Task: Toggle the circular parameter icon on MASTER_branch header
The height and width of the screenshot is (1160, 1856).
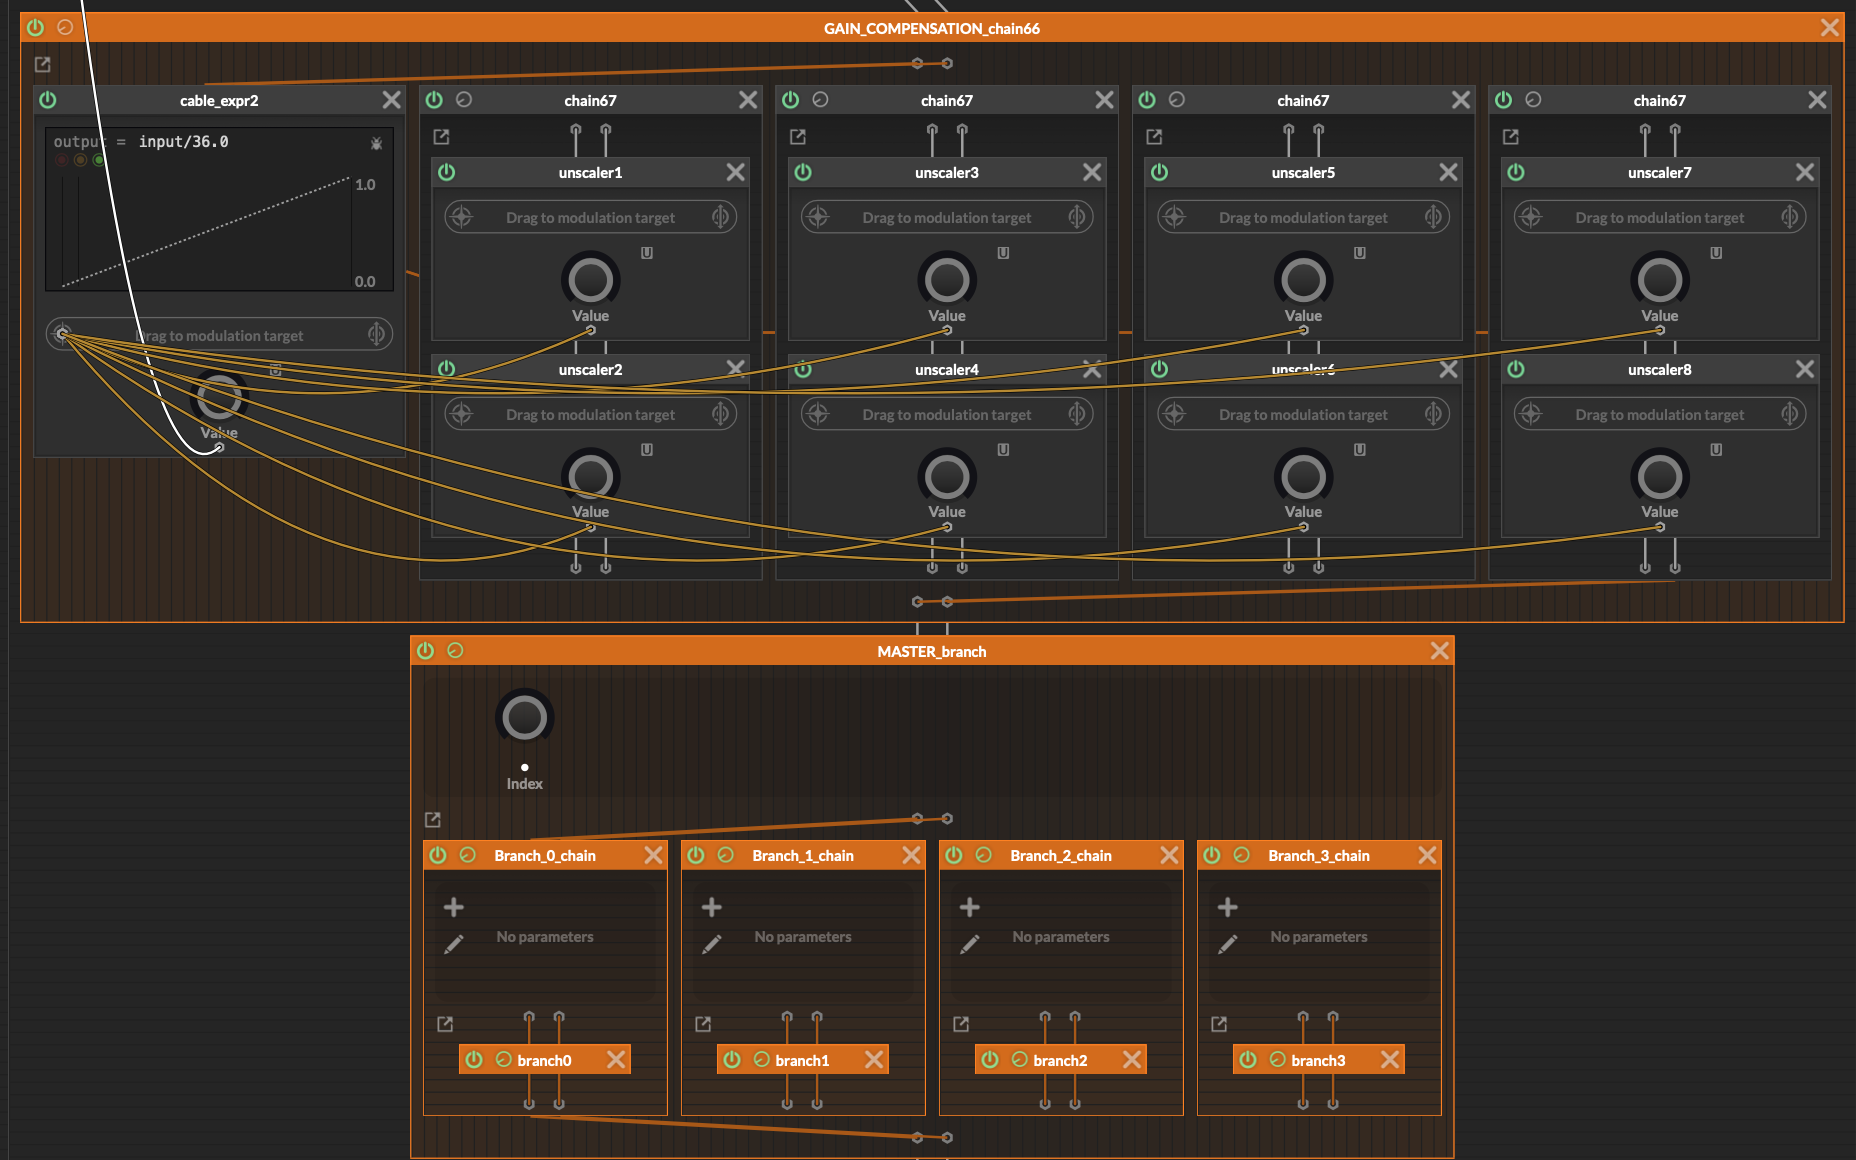Action: pos(455,651)
